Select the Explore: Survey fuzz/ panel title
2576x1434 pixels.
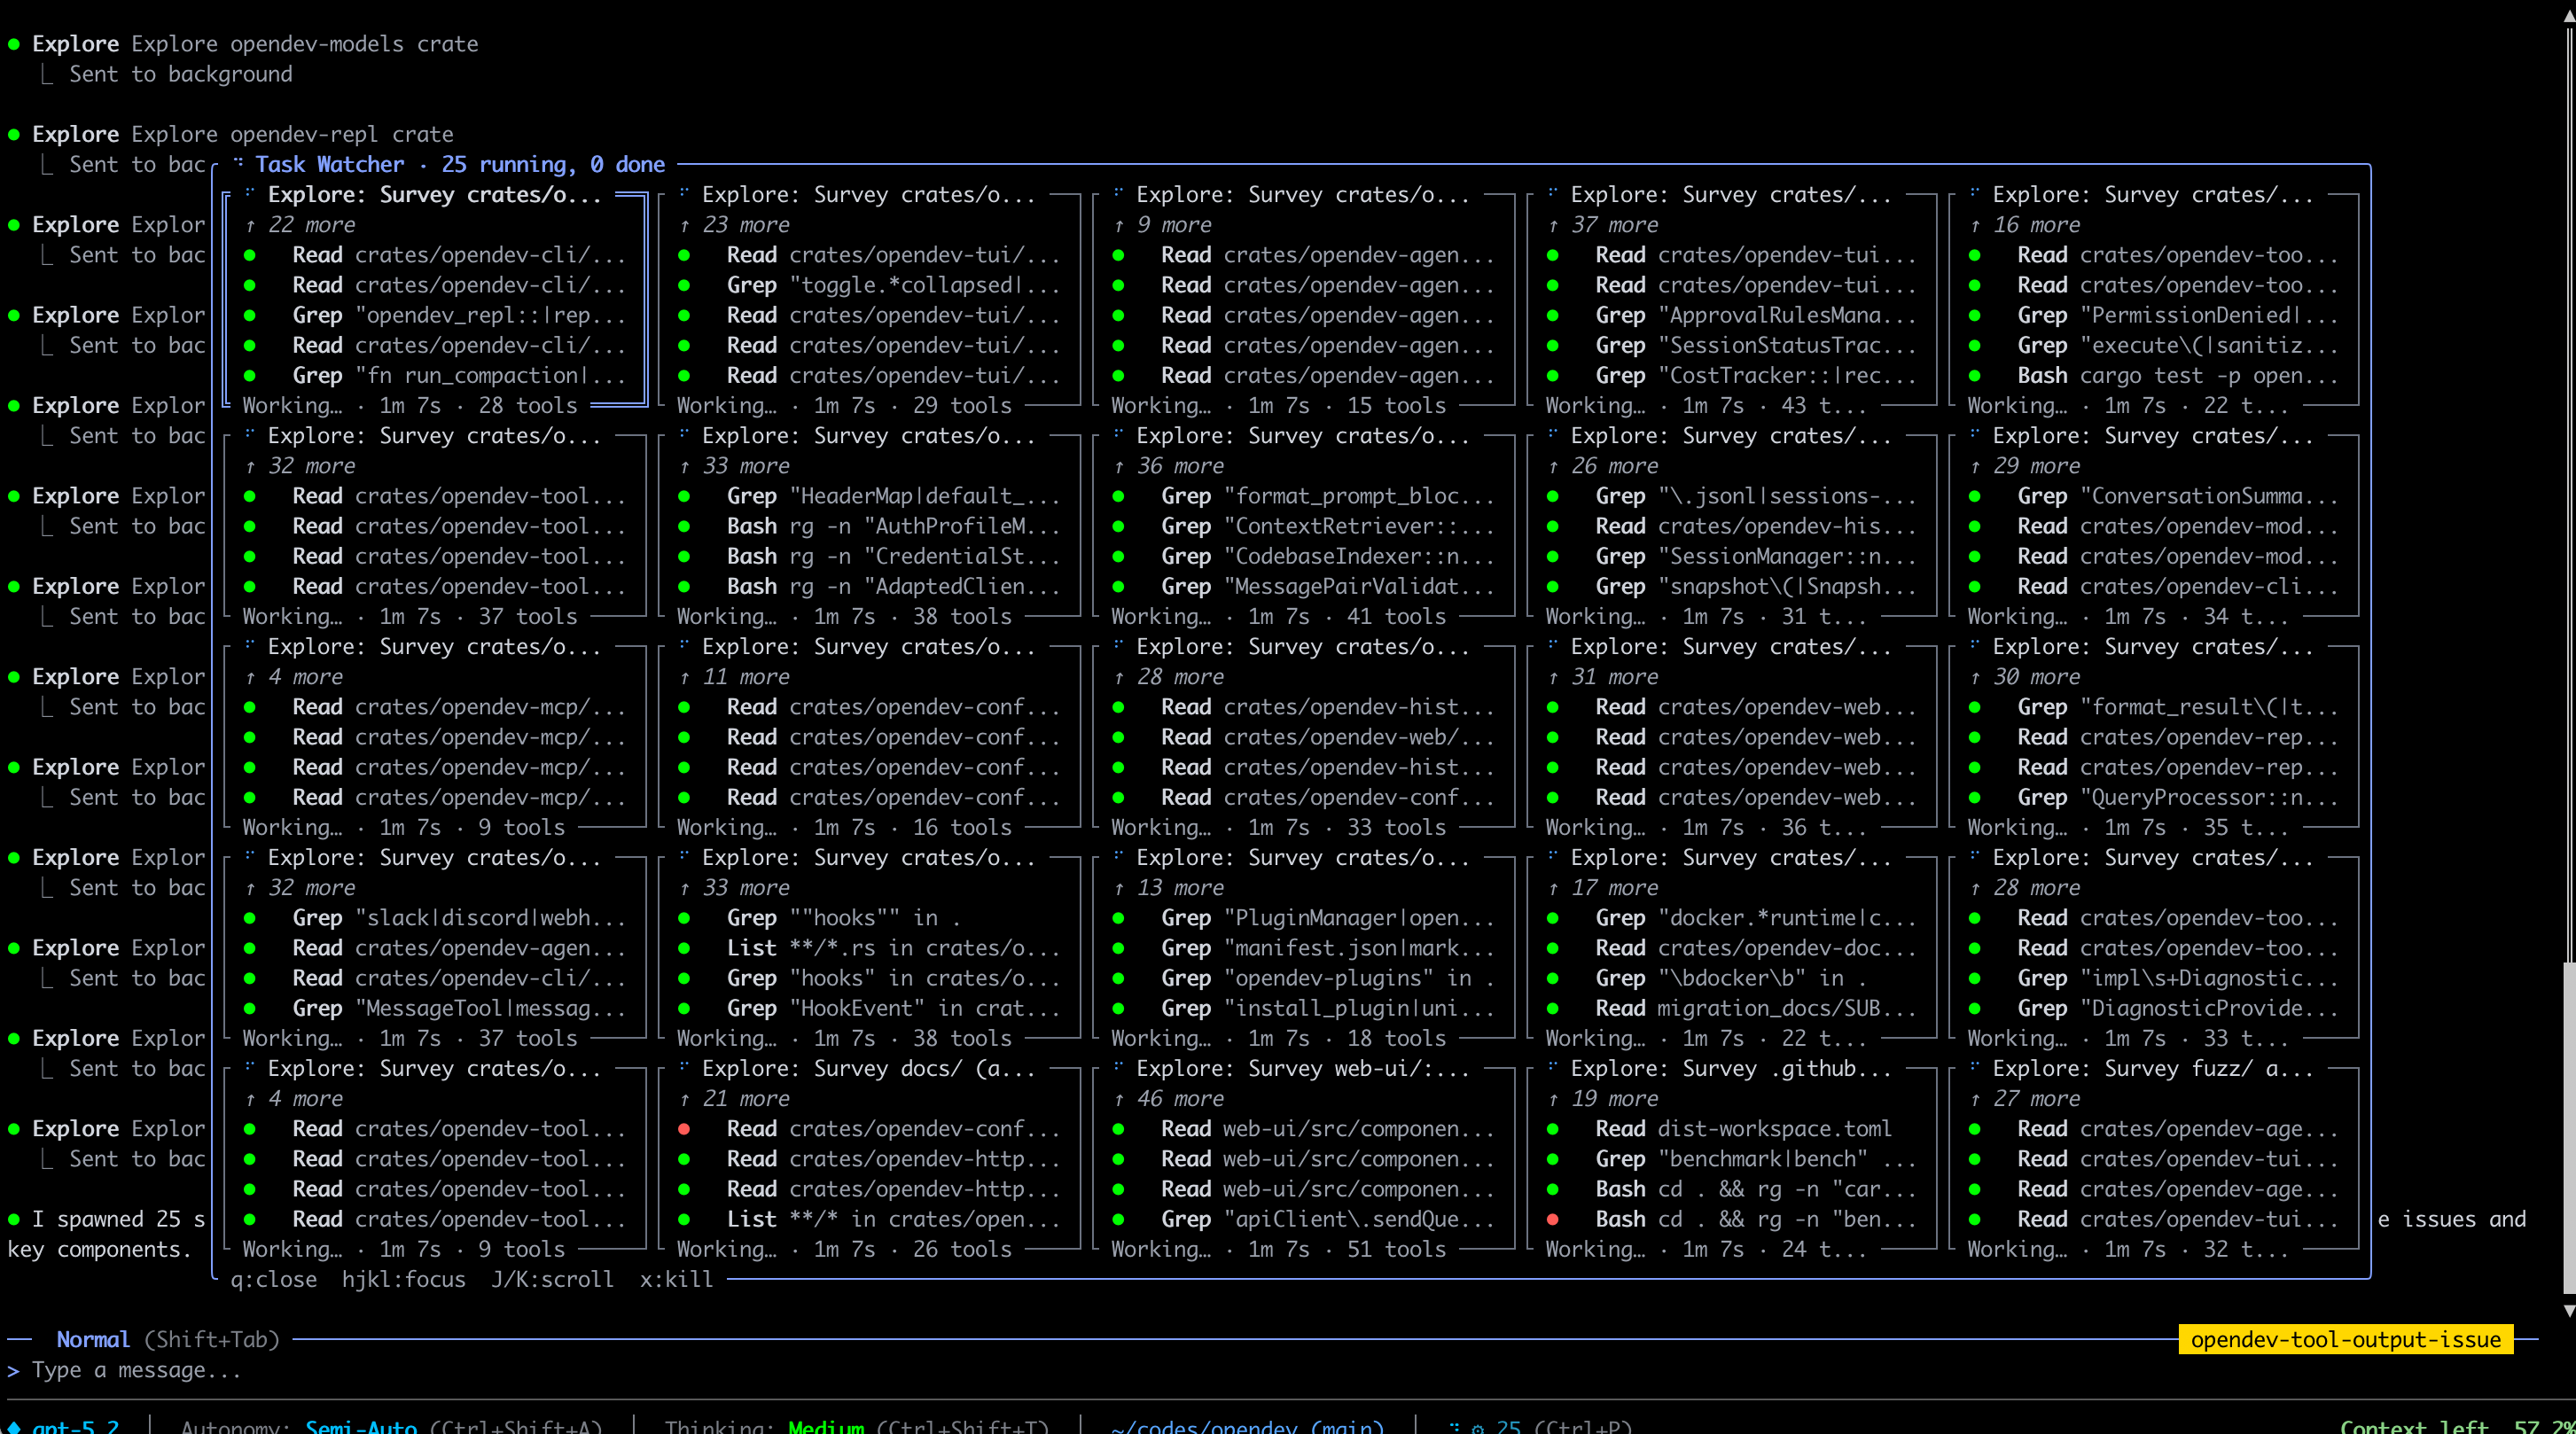pyautogui.click(x=2151, y=1068)
